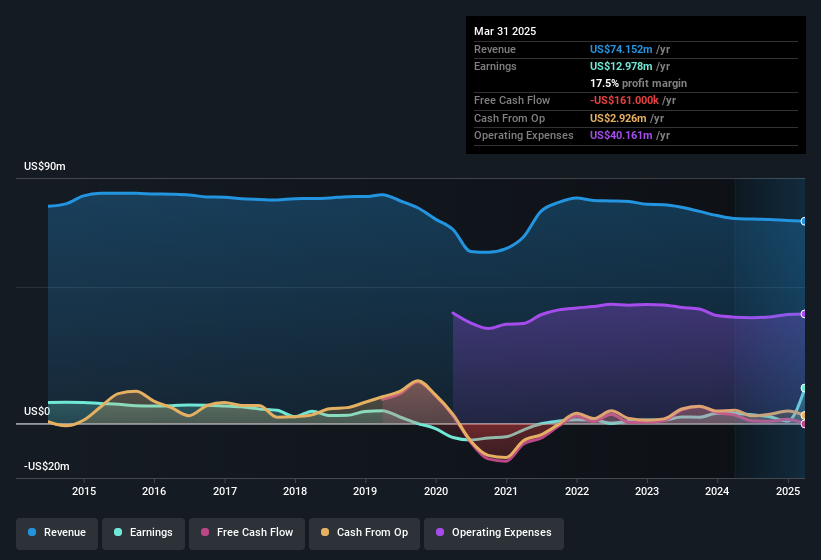Click the 2016 x-axis label
The height and width of the screenshot is (560, 821).
pos(154,491)
